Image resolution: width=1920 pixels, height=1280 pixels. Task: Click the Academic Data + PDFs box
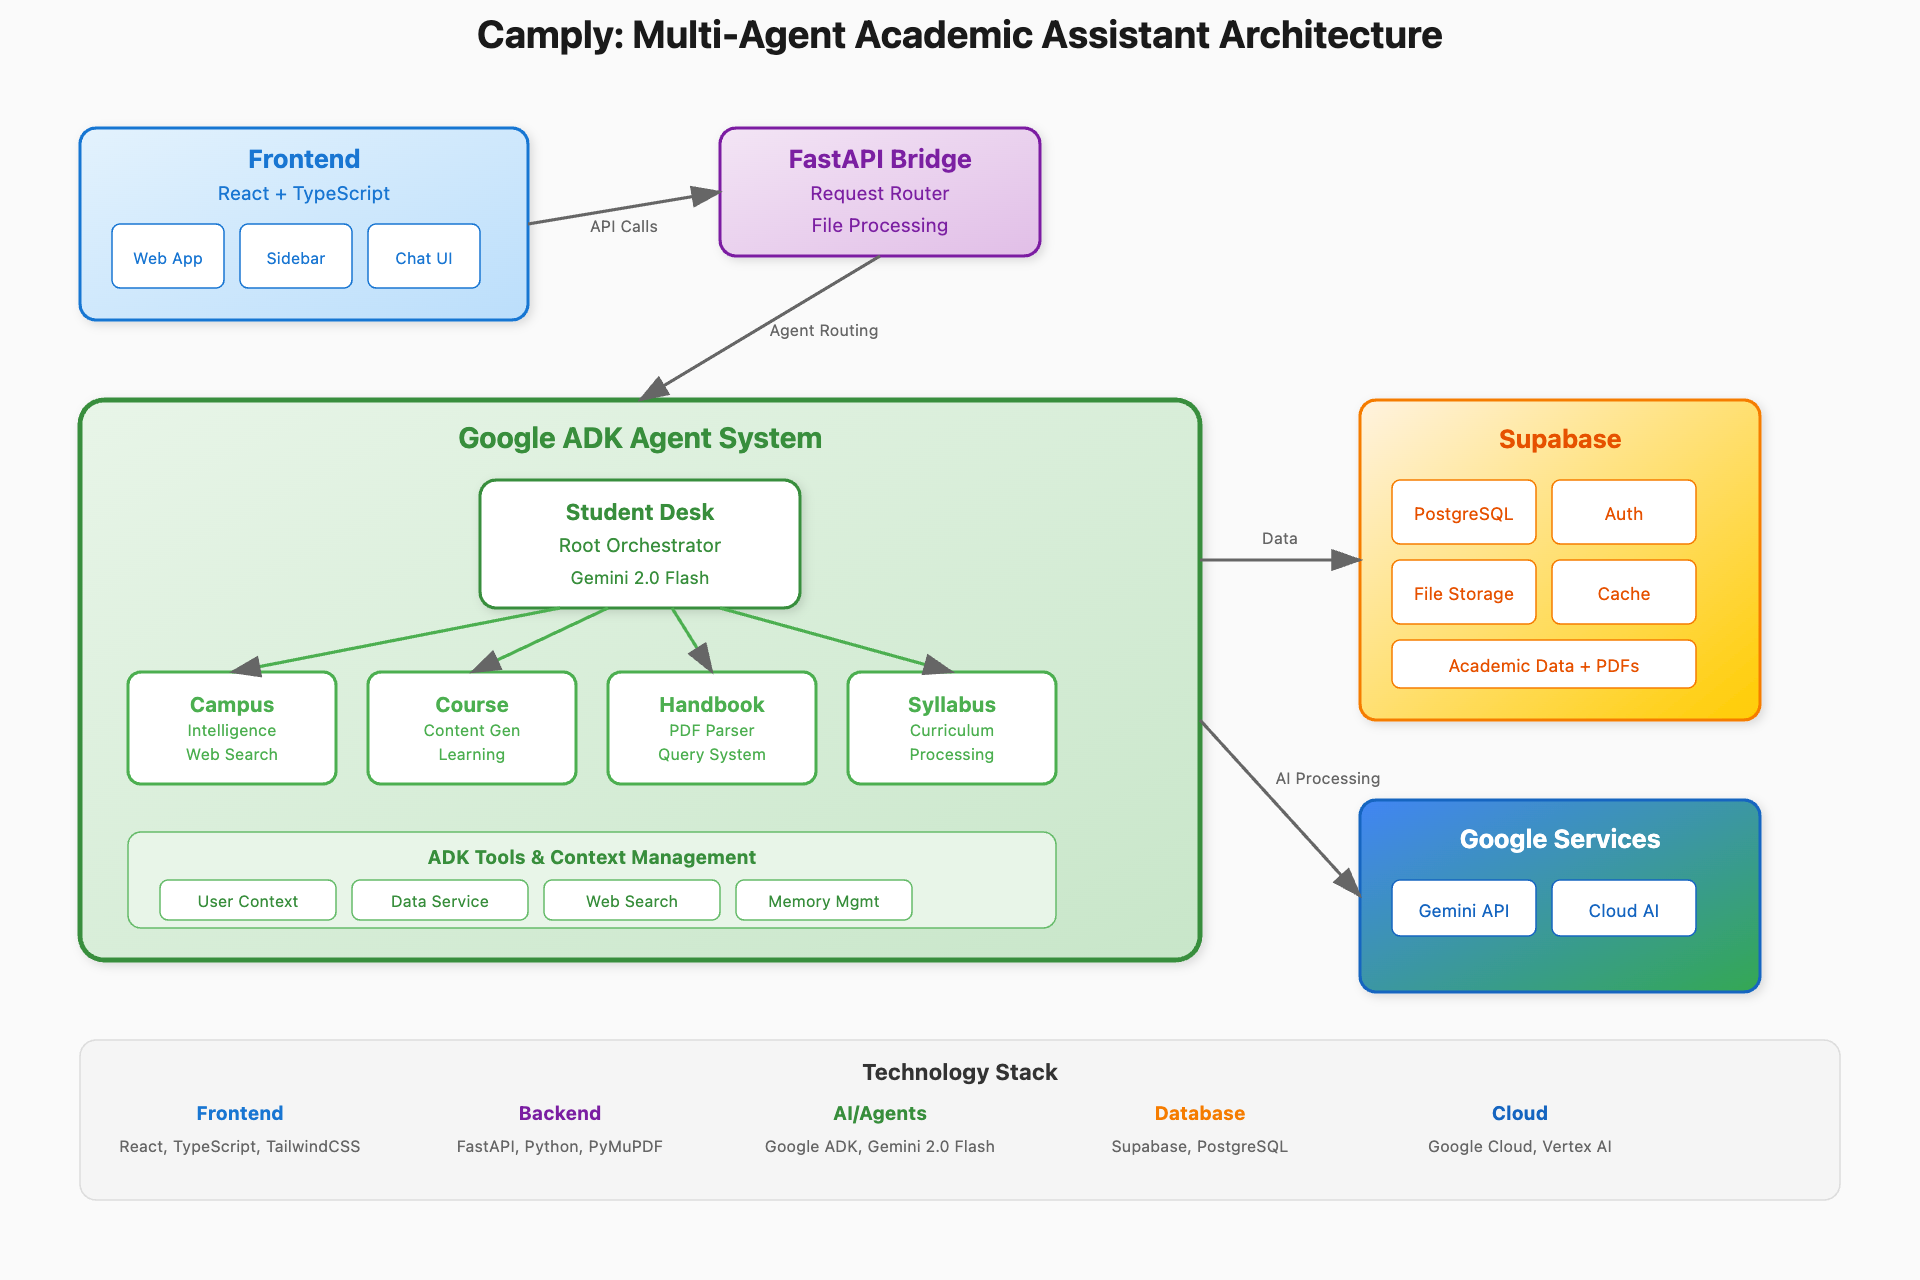coord(1544,665)
